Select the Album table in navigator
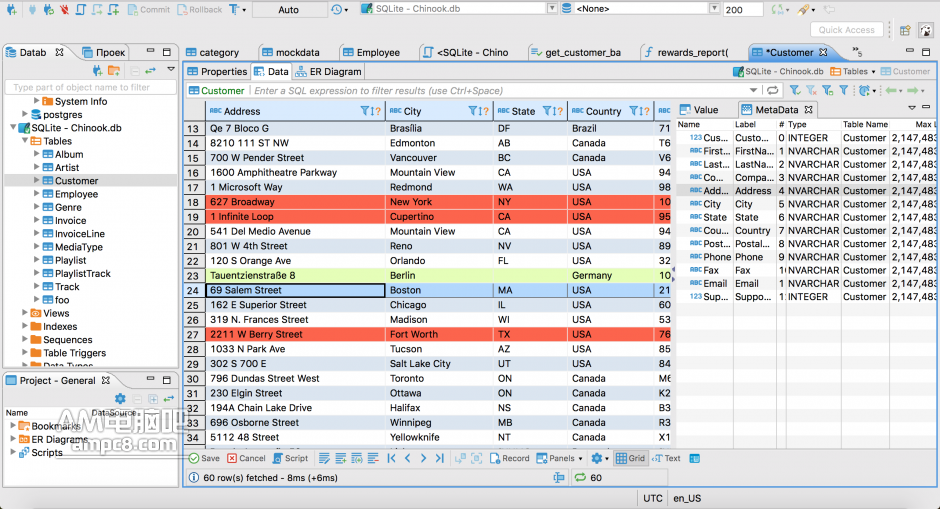 [69, 154]
